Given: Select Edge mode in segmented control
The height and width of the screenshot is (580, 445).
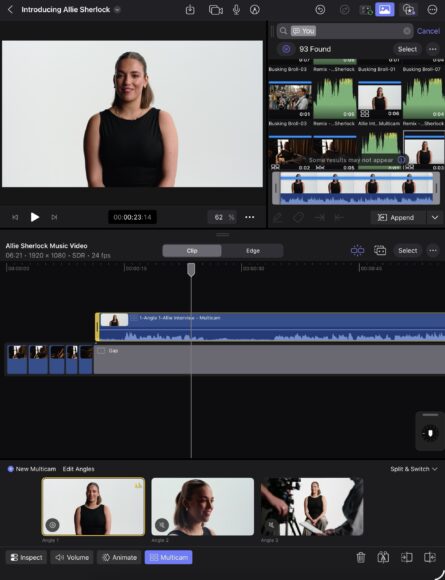Looking at the screenshot, I should click(x=253, y=250).
